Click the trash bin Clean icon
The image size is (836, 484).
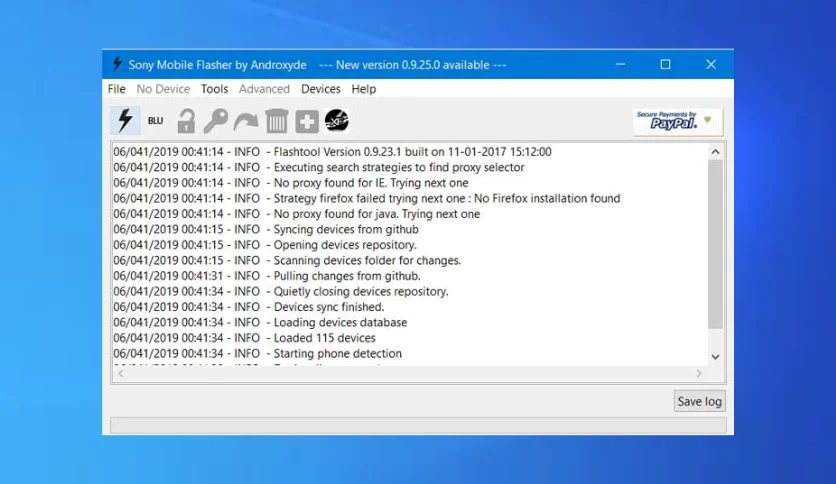277,121
